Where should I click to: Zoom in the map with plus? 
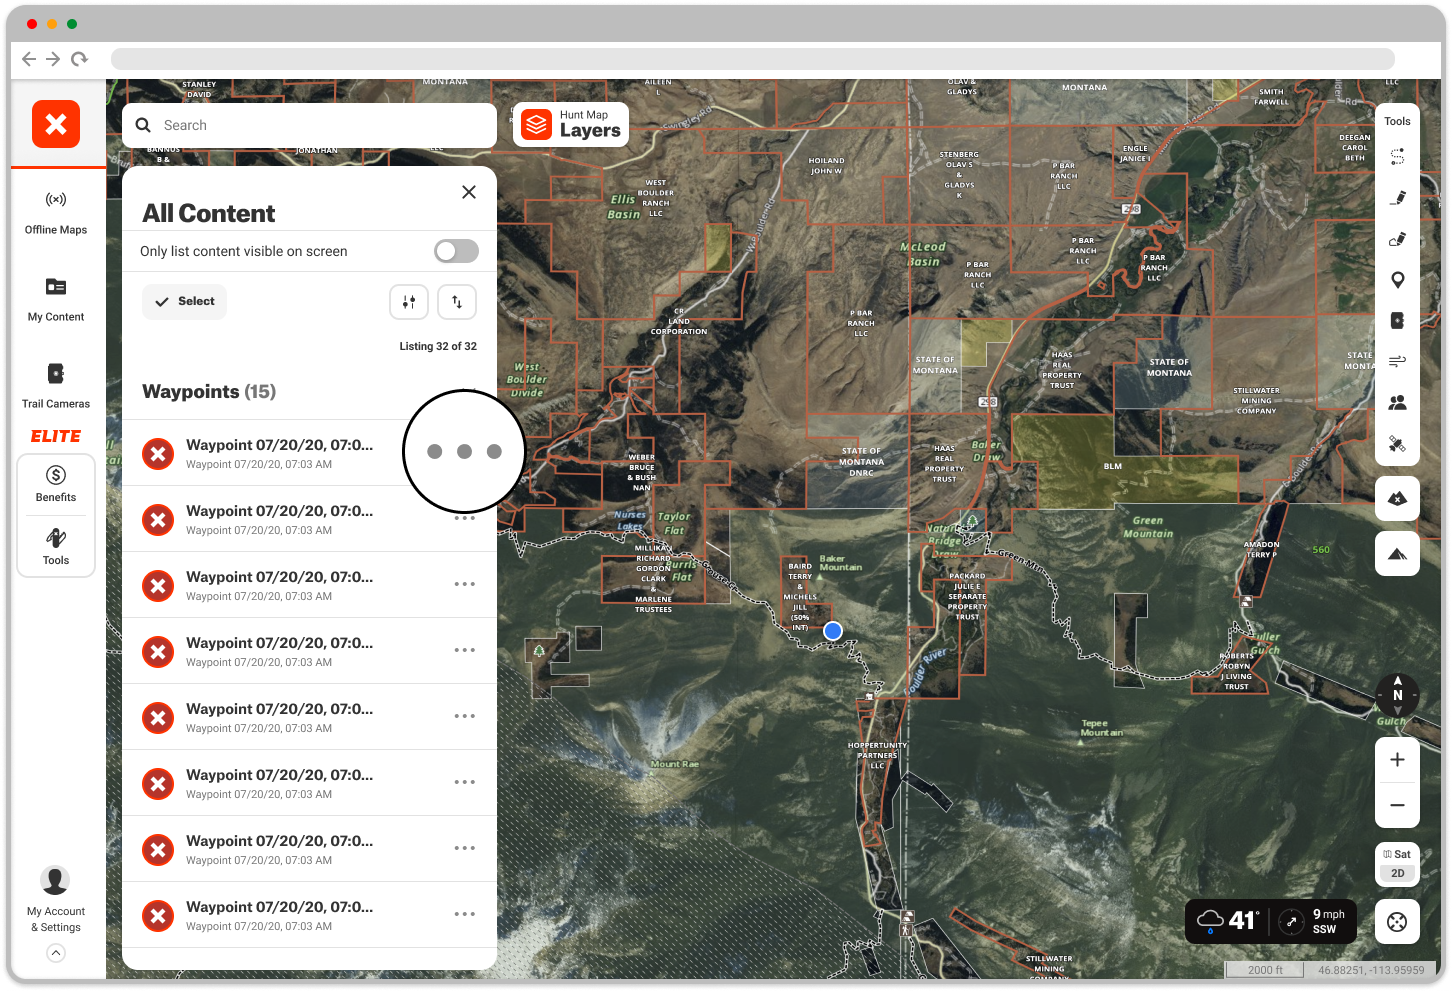click(1398, 760)
